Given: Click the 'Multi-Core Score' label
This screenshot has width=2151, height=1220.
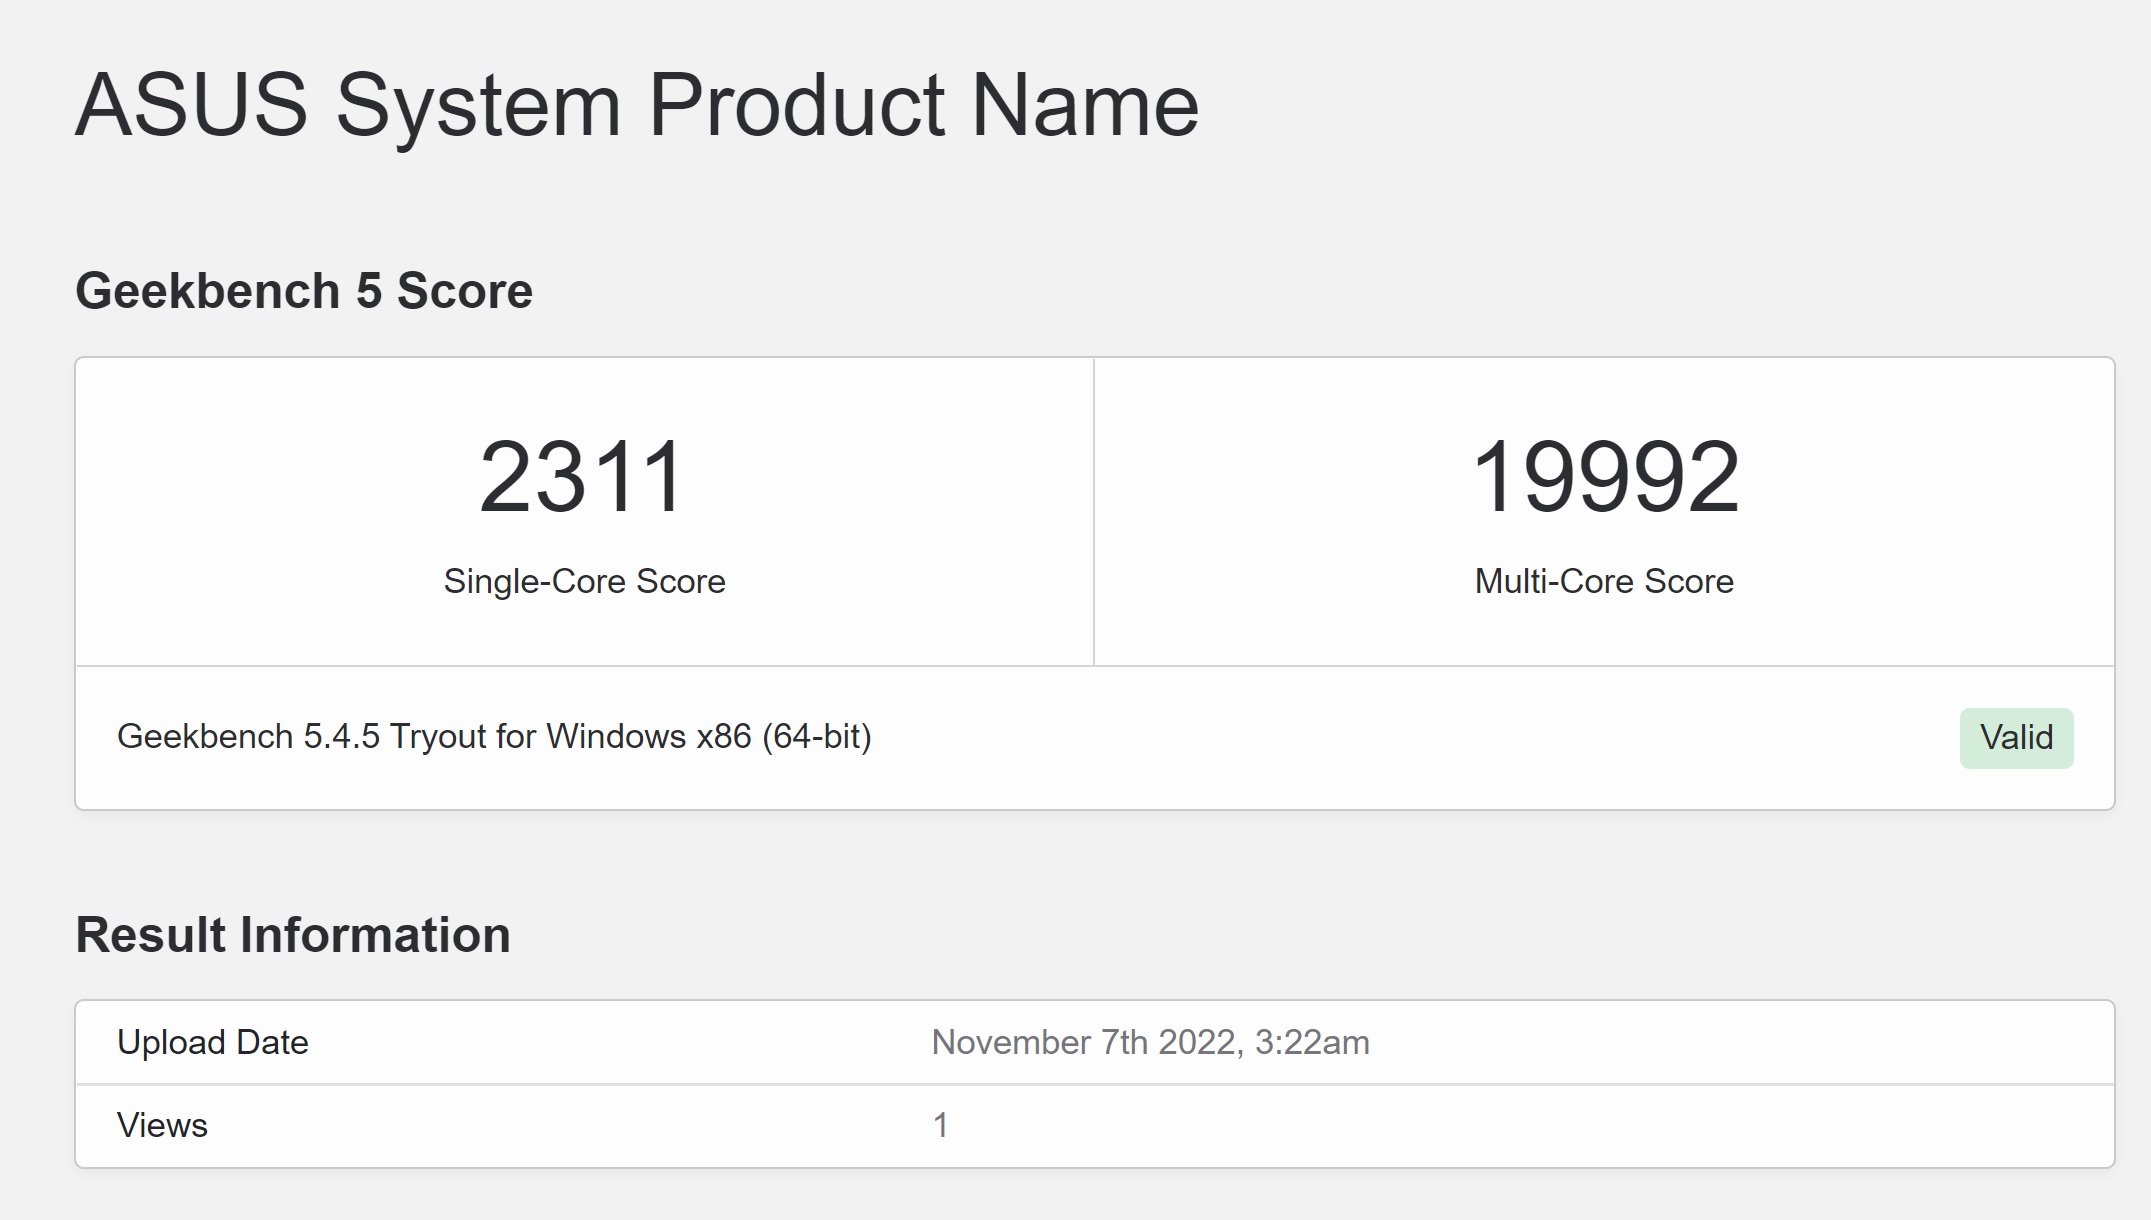Looking at the screenshot, I should pyautogui.click(x=1604, y=581).
